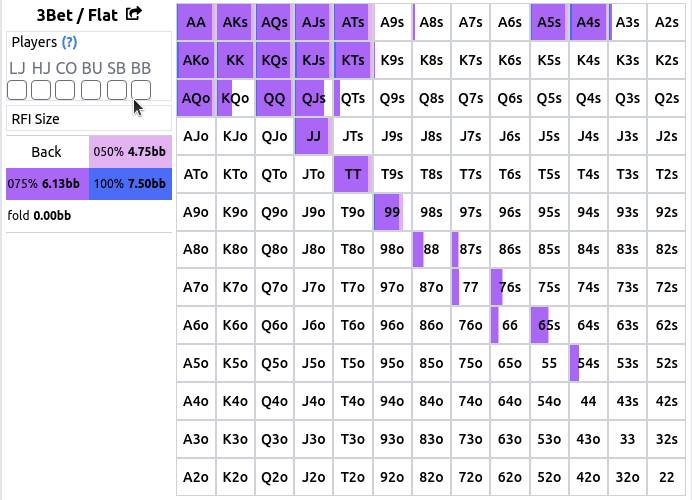This screenshot has width=692, height=500.
Task: Click the 65s hand cell
Action: [548, 325]
